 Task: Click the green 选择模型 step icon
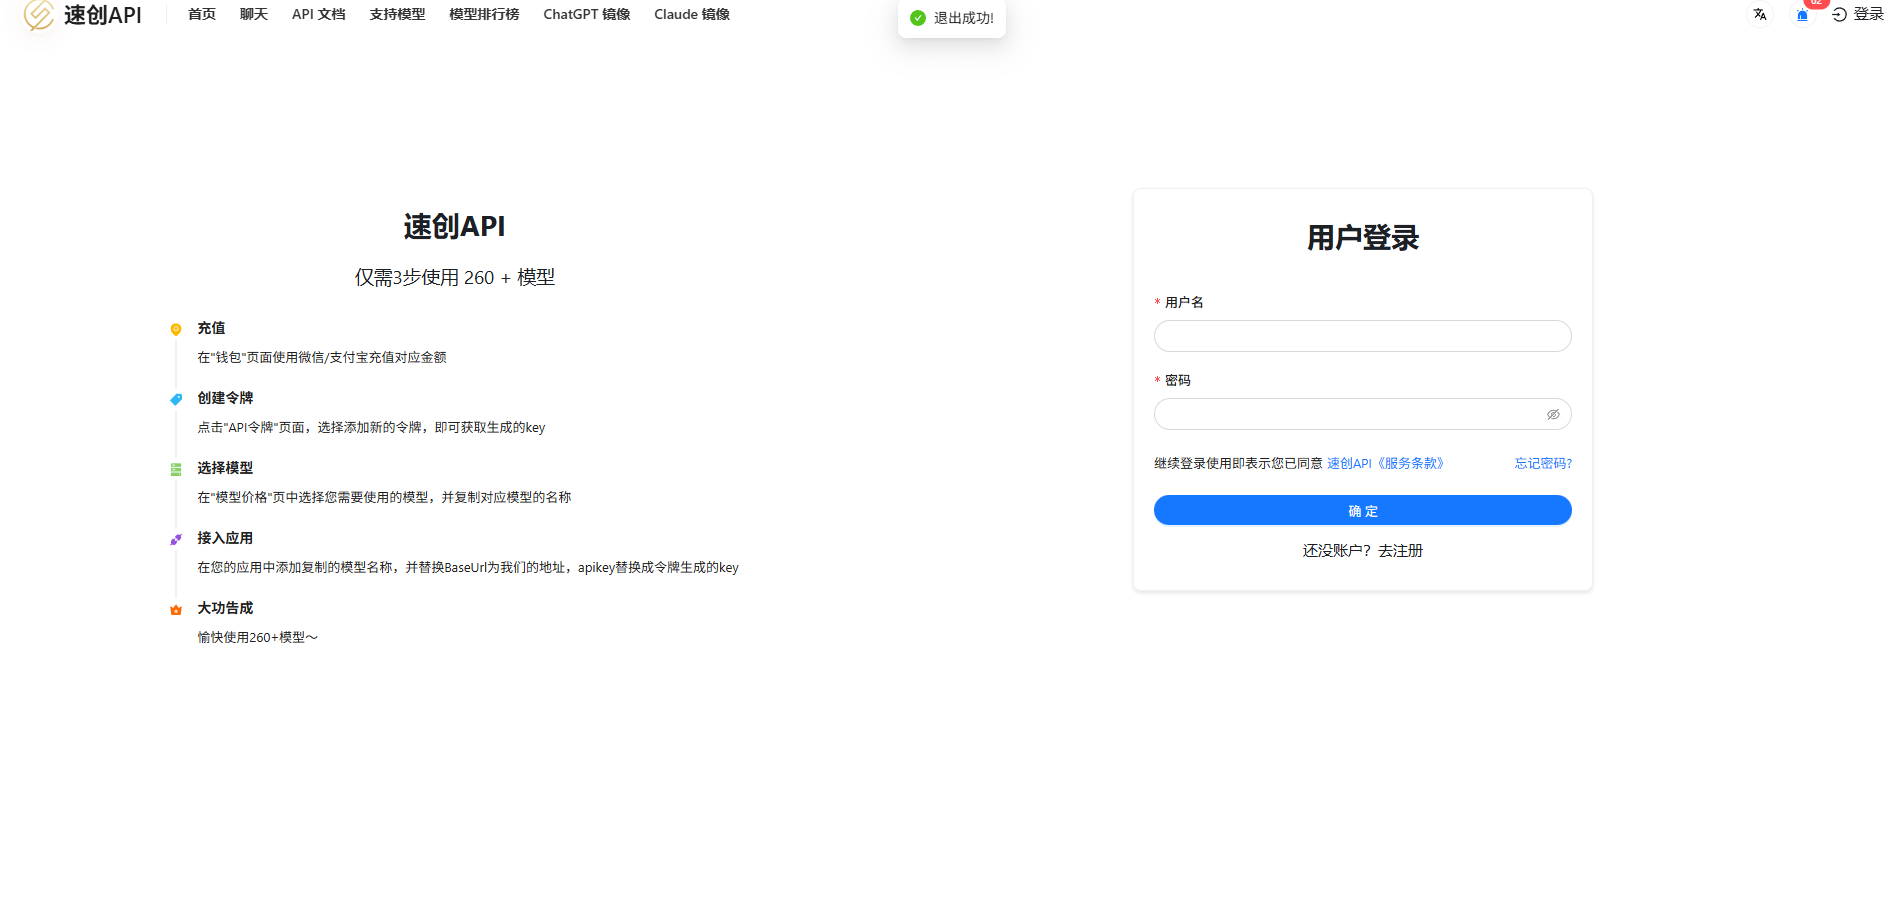[176, 469]
